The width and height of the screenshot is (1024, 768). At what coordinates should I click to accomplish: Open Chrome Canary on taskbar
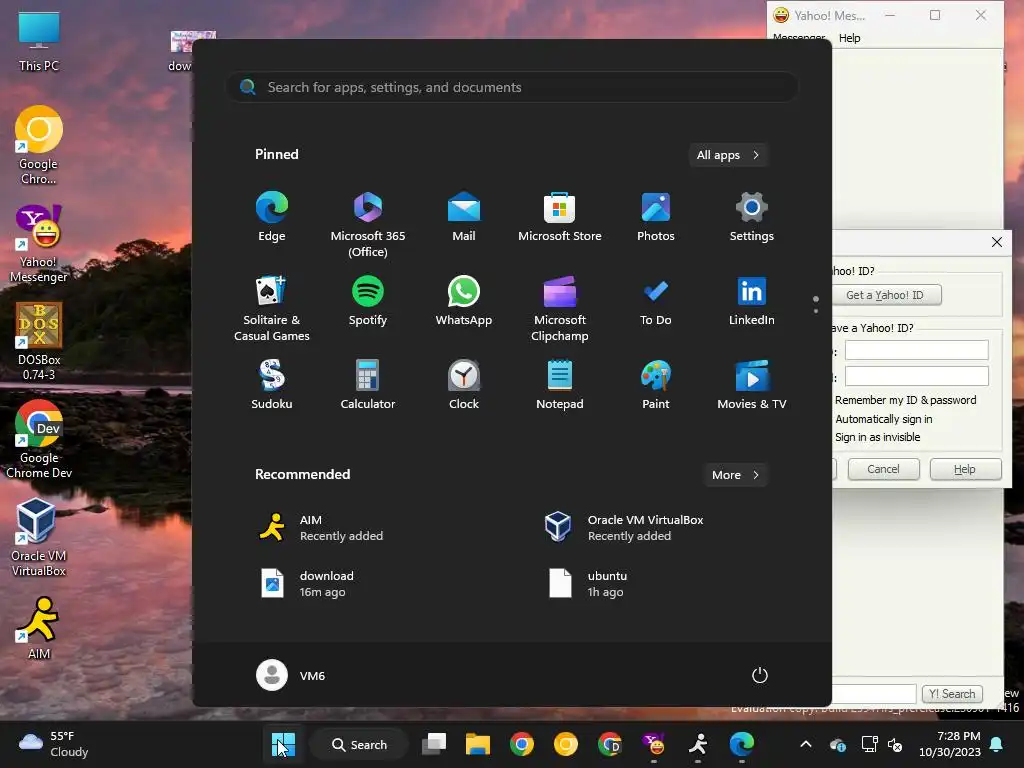tap(566, 744)
